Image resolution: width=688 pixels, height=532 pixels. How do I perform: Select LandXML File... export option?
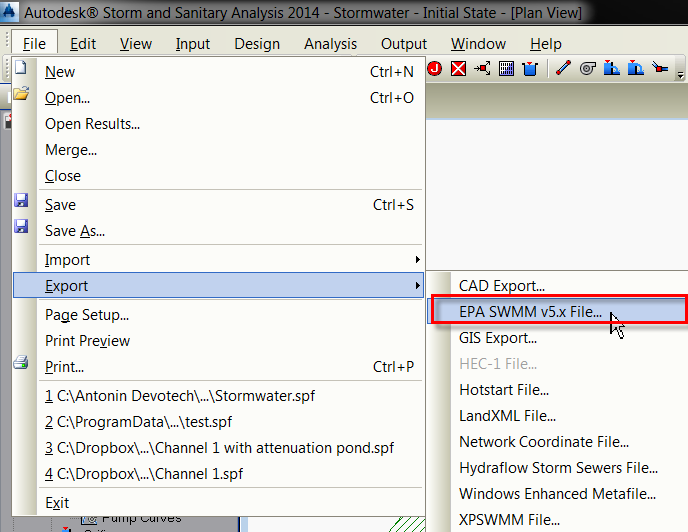557,416
